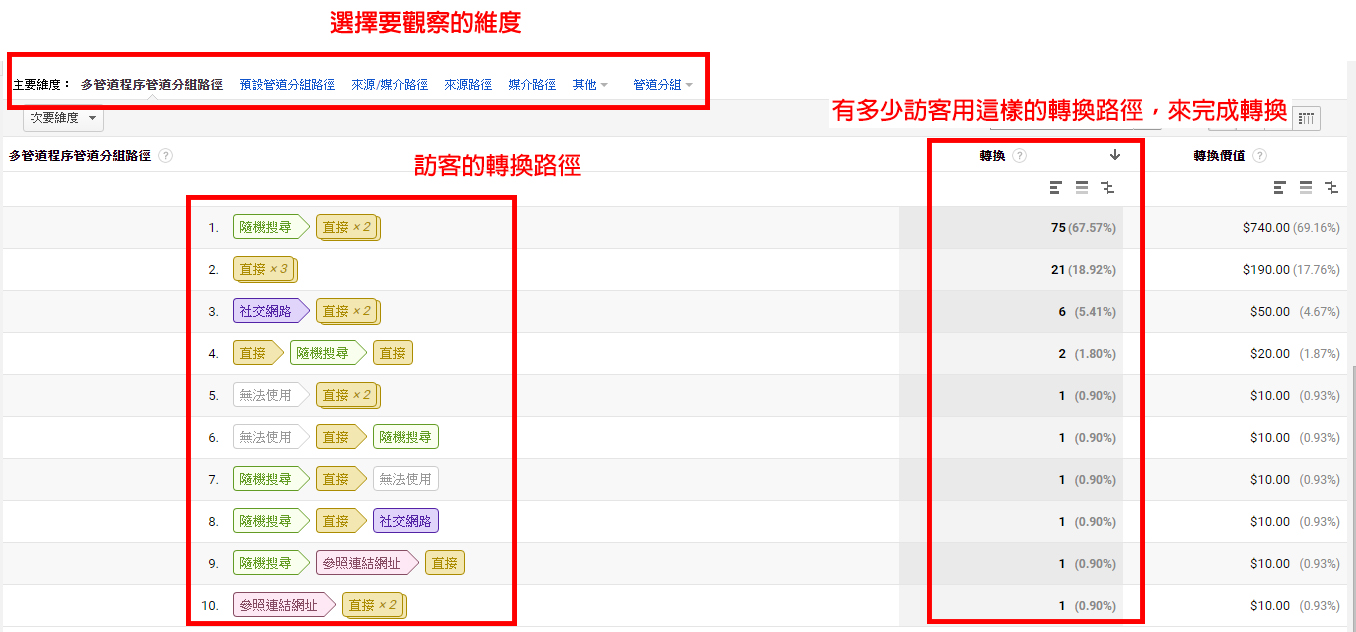Screen dimensions: 1356x632
Task: Select the 來源路徑 dimension link
Action: 468,85
